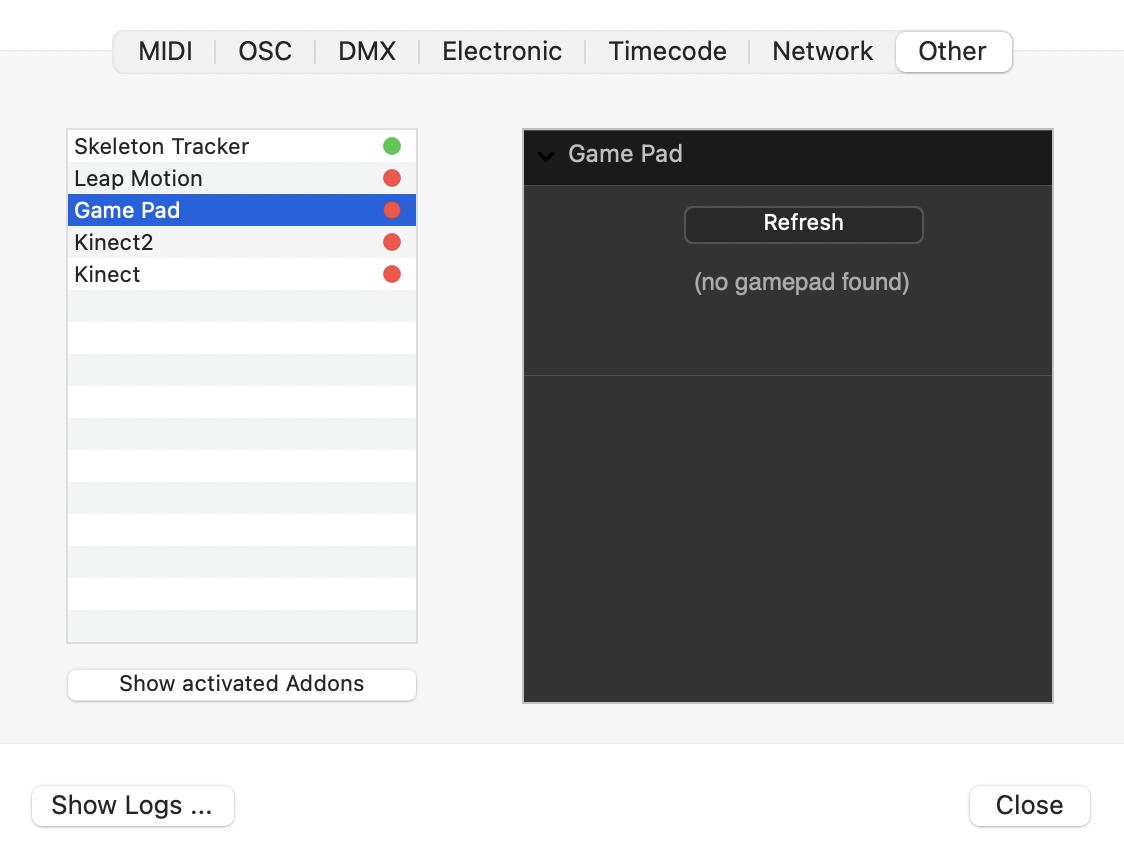Image resolution: width=1124 pixels, height=854 pixels.
Task: Open the OSC tab
Action: [x=265, y=52]
